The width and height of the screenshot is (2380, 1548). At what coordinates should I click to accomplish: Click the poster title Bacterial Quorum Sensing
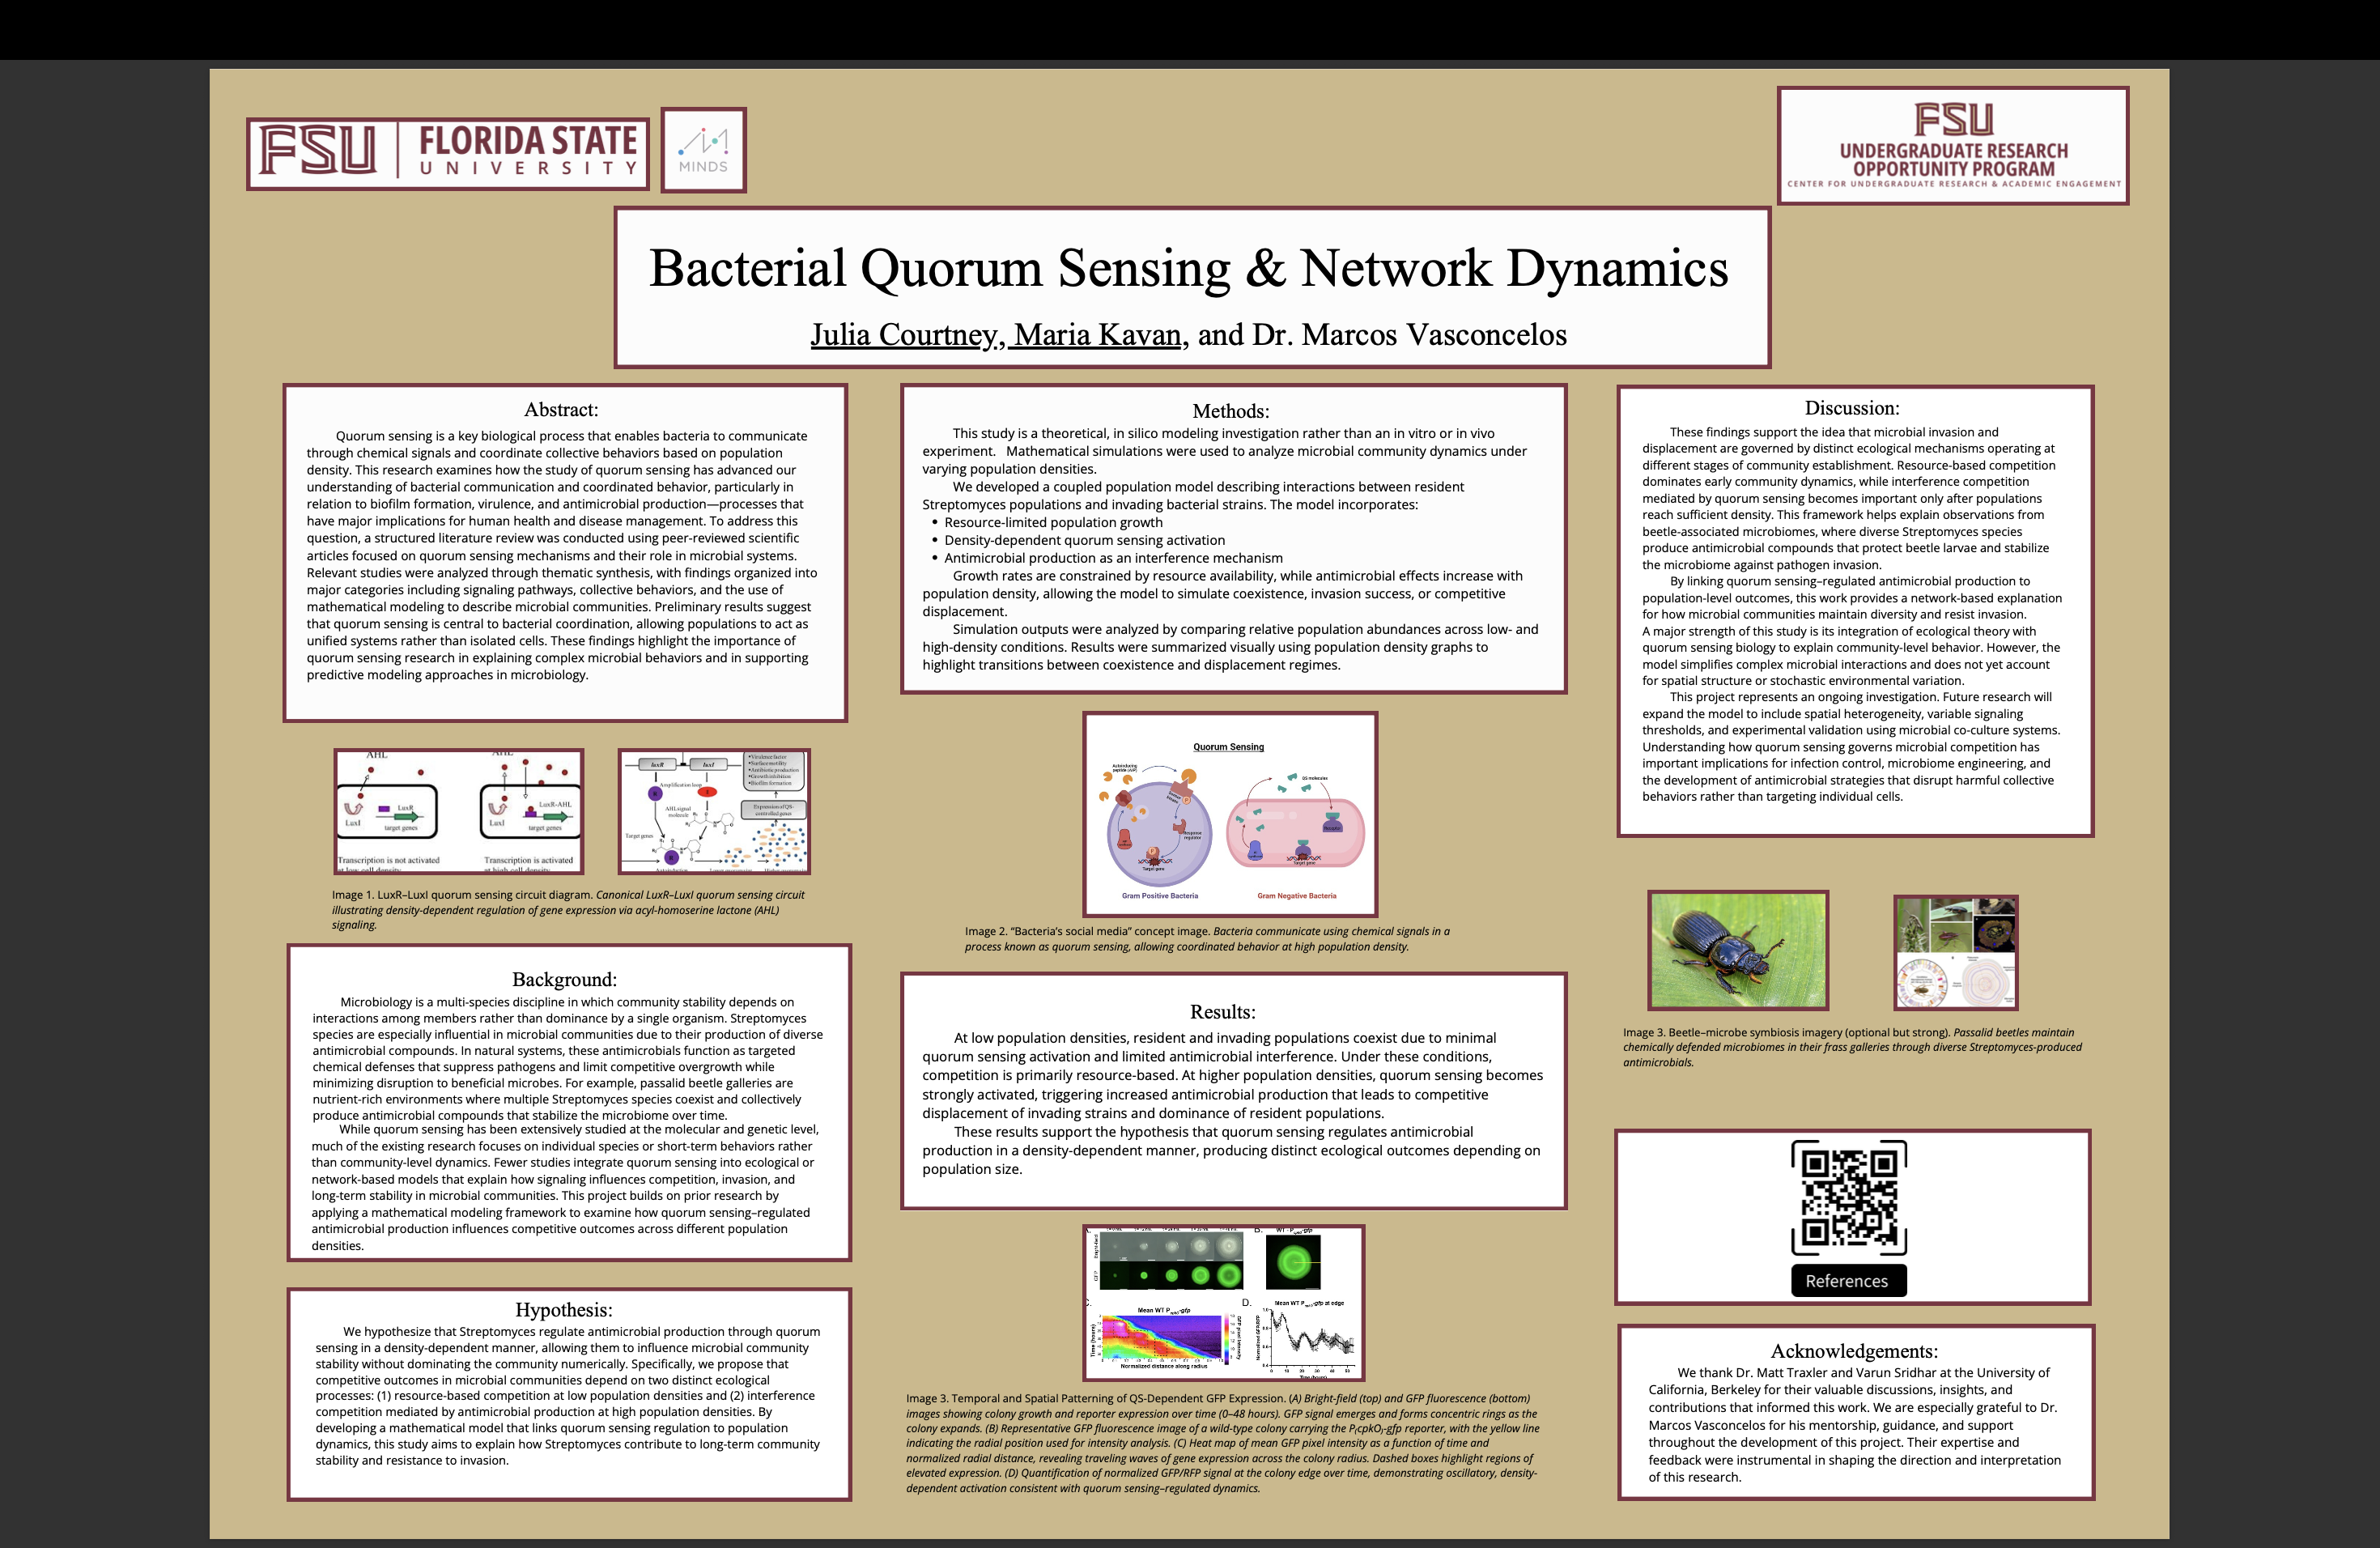pyautogui.click(x=1188, y=268)
